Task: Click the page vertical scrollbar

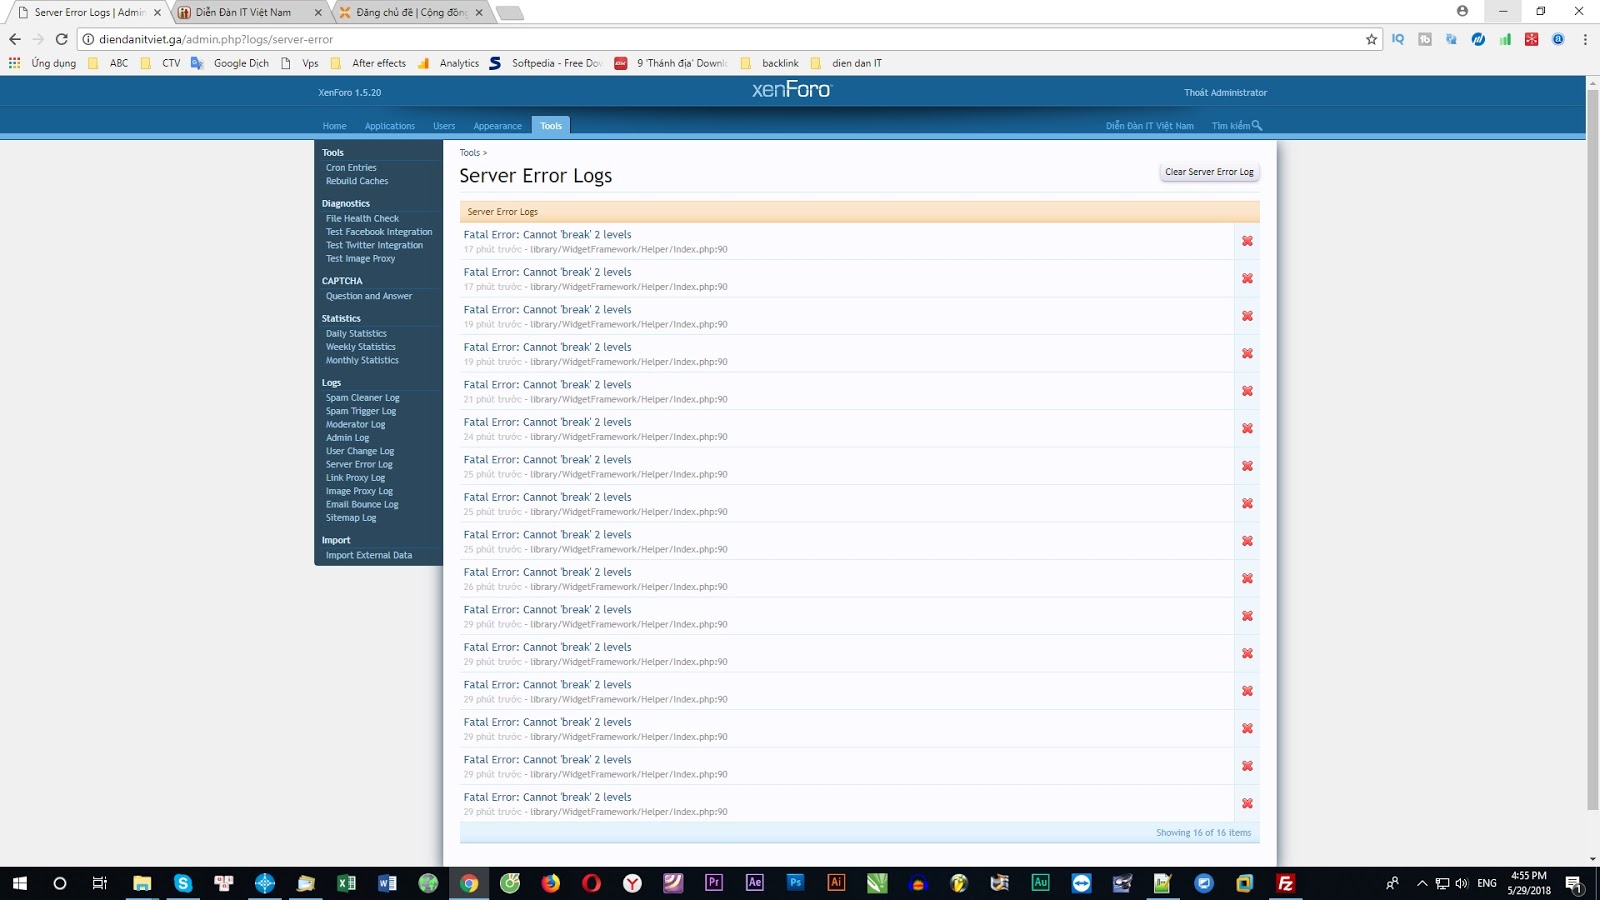Action: pyautogui.click(x=1592, y=450)
